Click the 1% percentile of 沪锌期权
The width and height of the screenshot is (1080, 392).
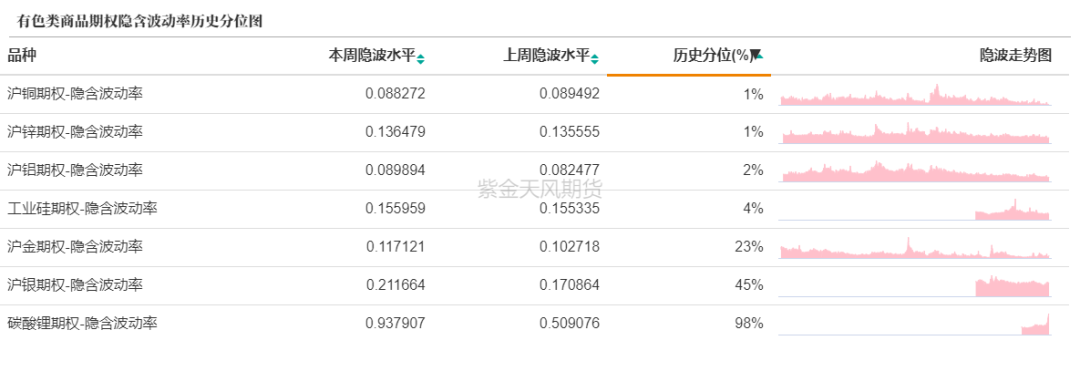click(754, 132)
